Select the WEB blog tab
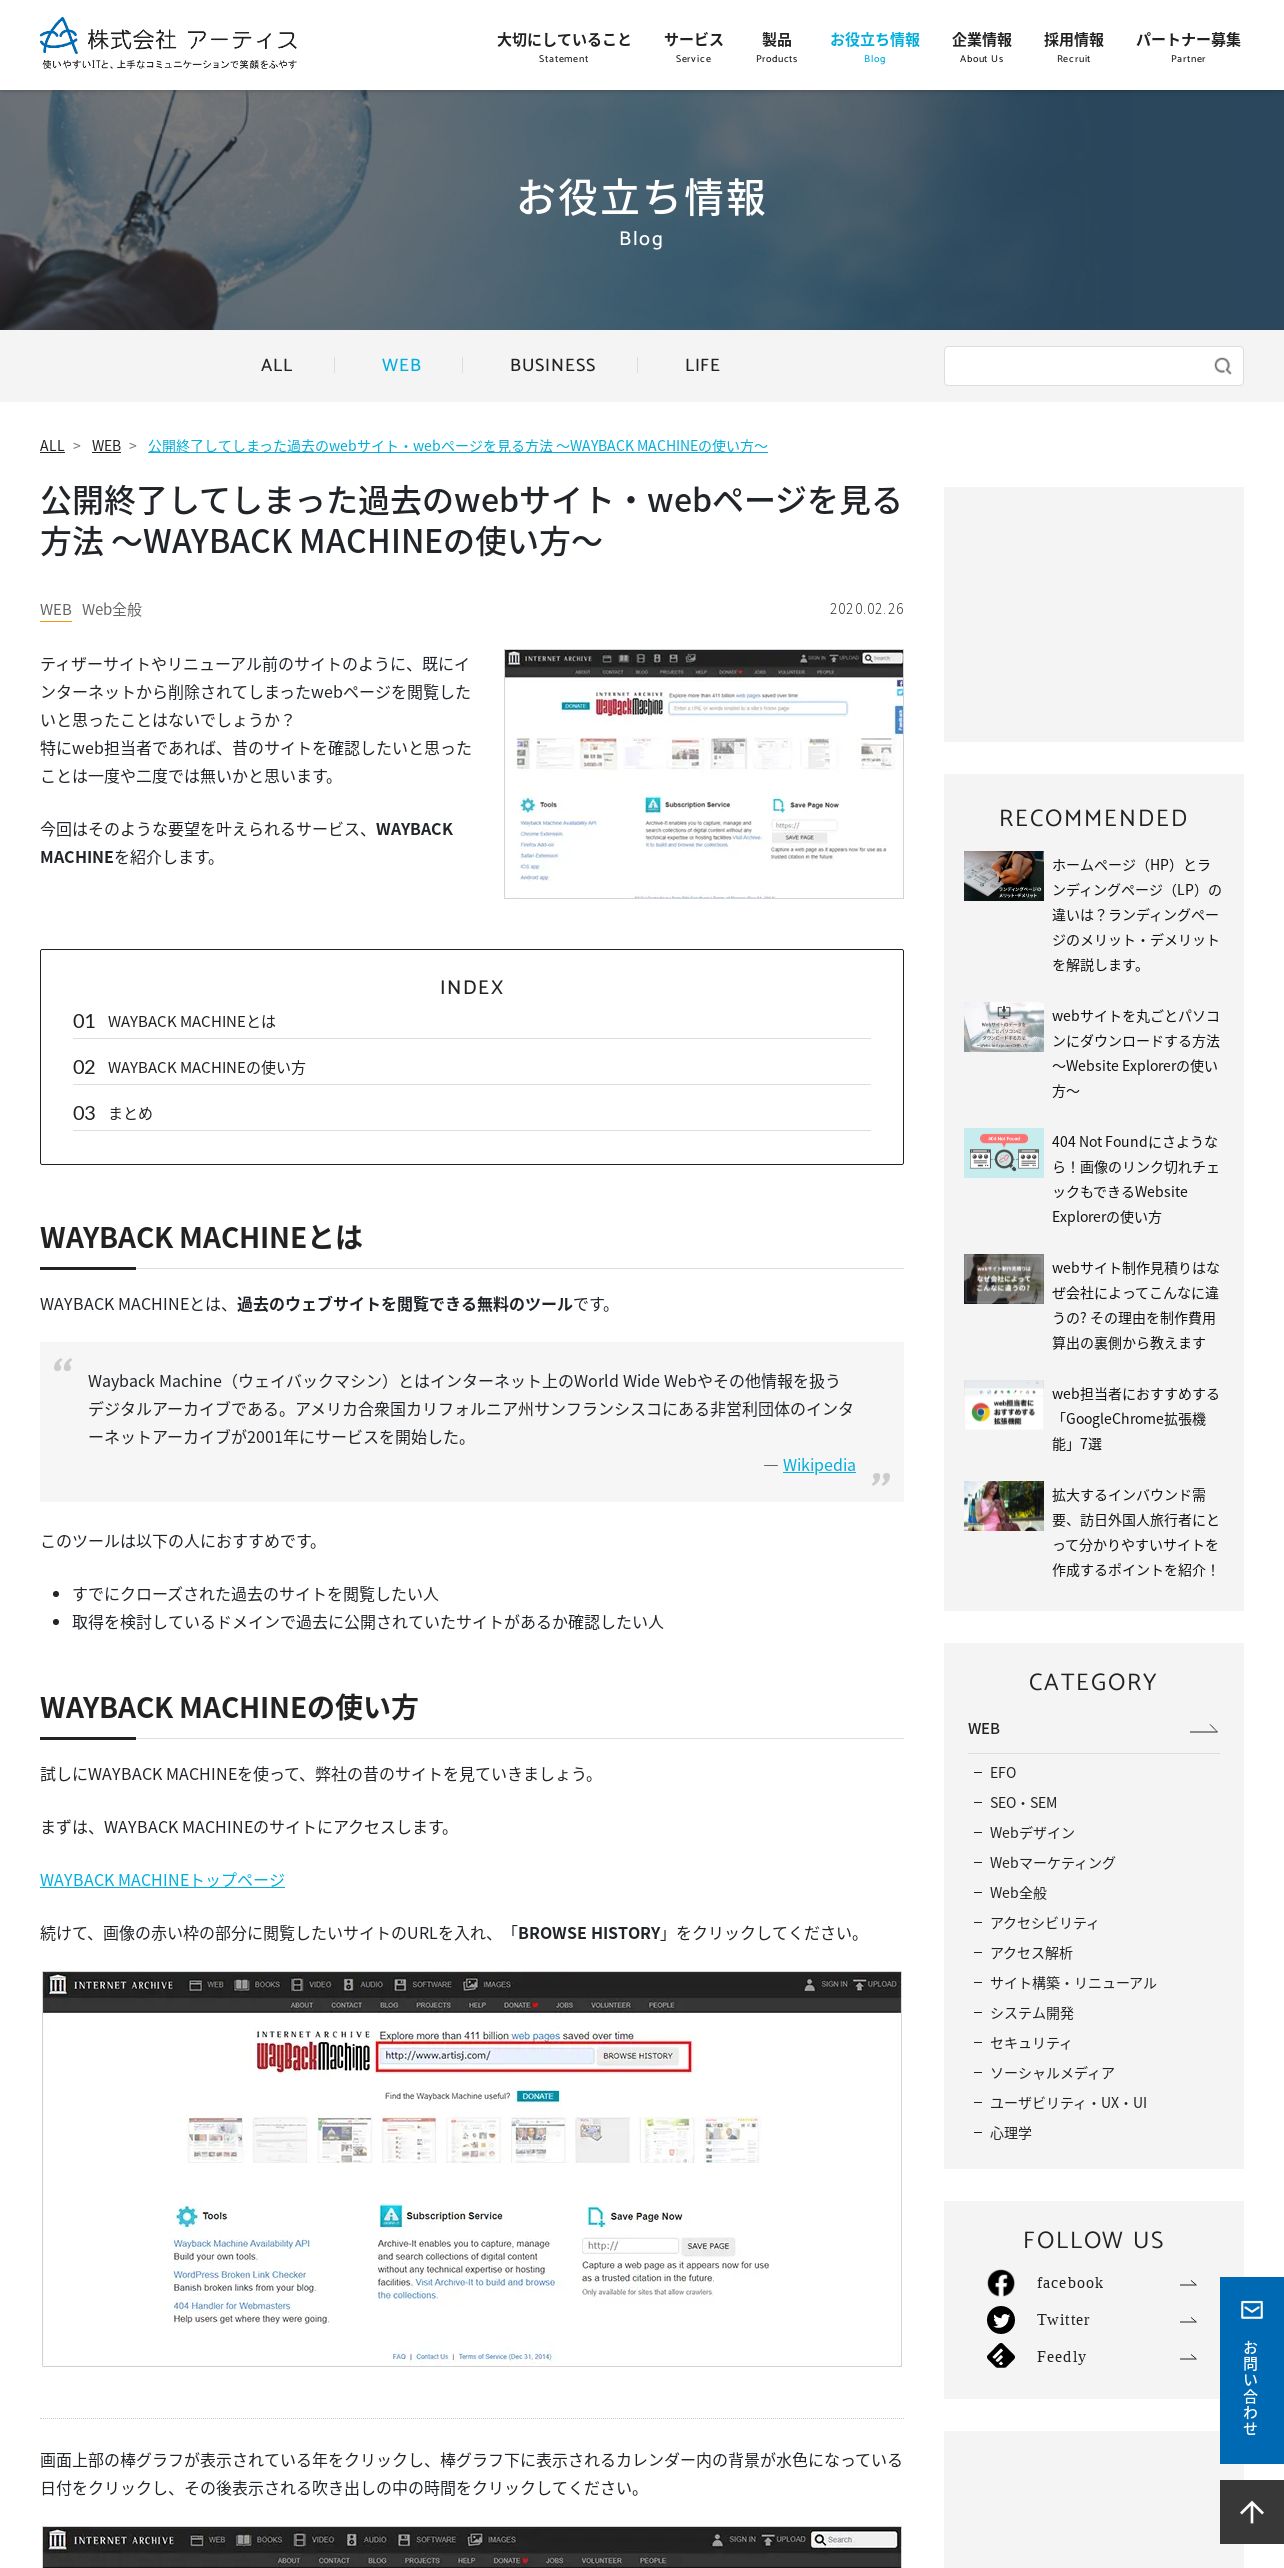 pyautogui.click(x=401, y=365)
